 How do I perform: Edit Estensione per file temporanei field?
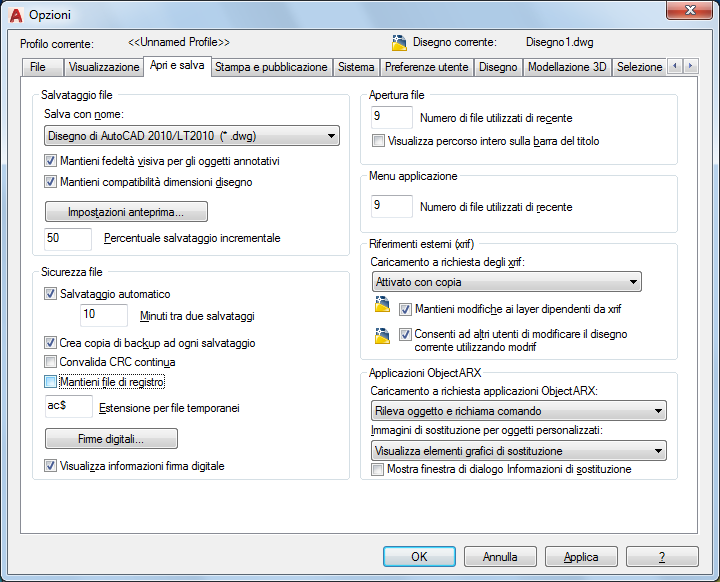coord(69,406)
